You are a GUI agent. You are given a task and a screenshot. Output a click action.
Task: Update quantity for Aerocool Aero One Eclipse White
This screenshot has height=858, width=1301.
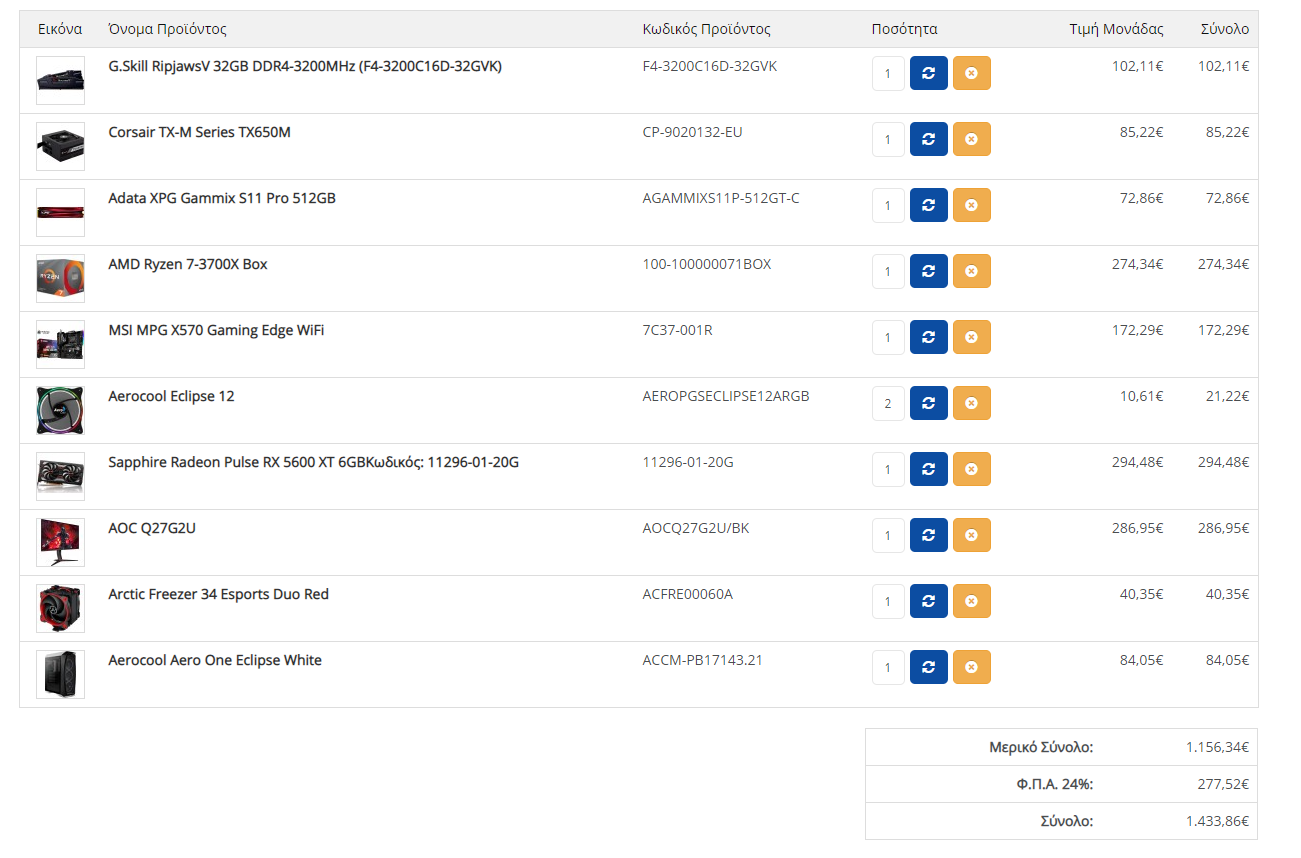point(928,667)
